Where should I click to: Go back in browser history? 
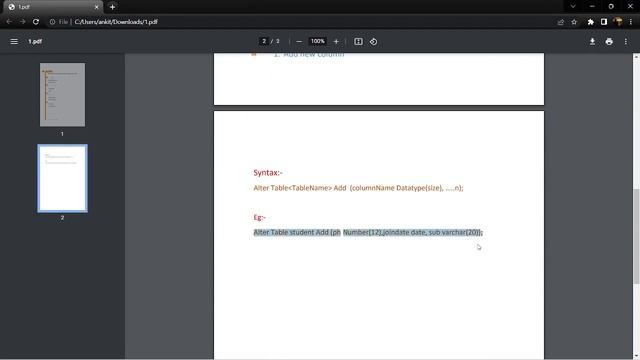[9, 22]
